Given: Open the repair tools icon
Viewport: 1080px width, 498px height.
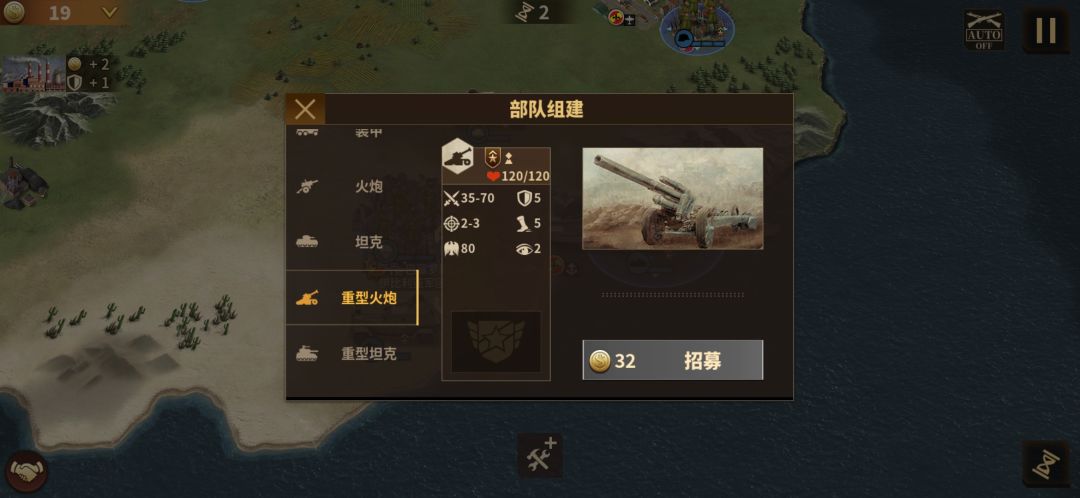Looking at the screenshot, I should point(540,455).
